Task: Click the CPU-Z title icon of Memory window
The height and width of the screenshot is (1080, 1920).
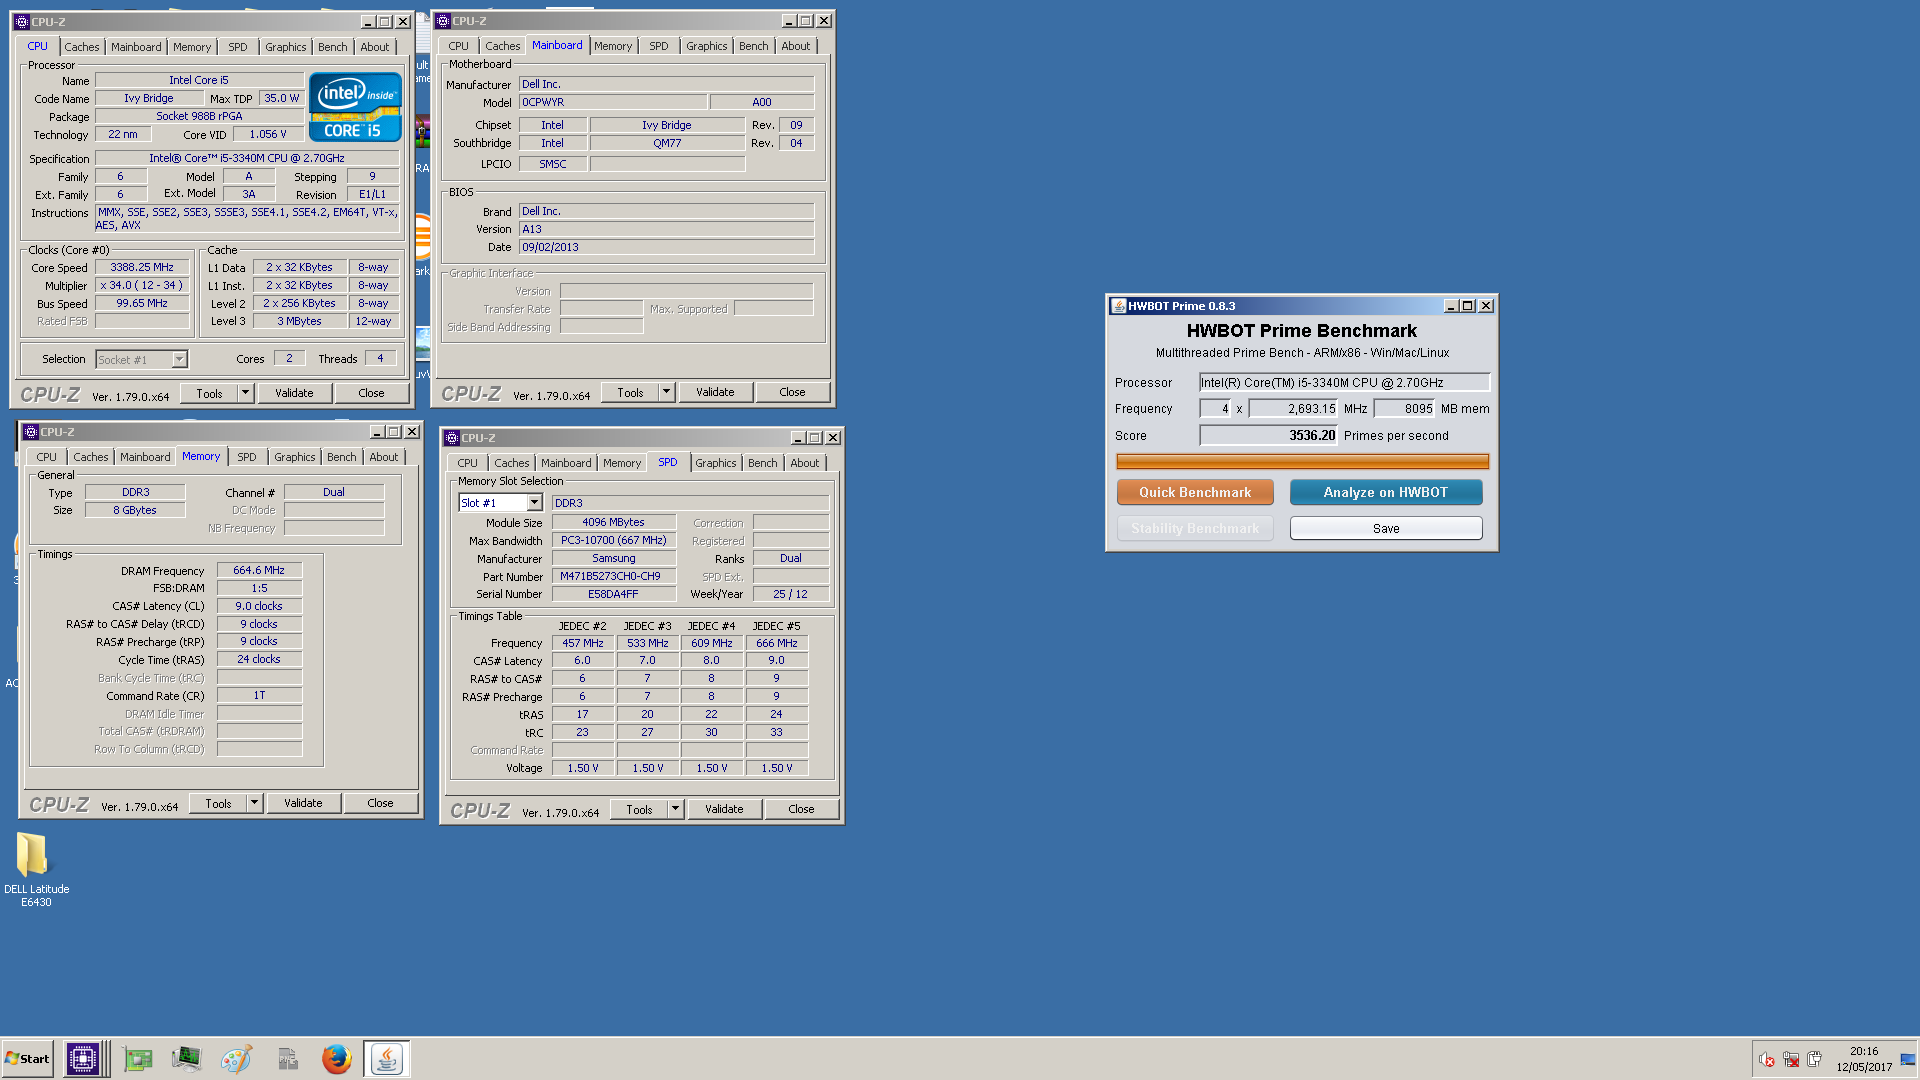Action: pyautogui.click(x=31, y=432)
